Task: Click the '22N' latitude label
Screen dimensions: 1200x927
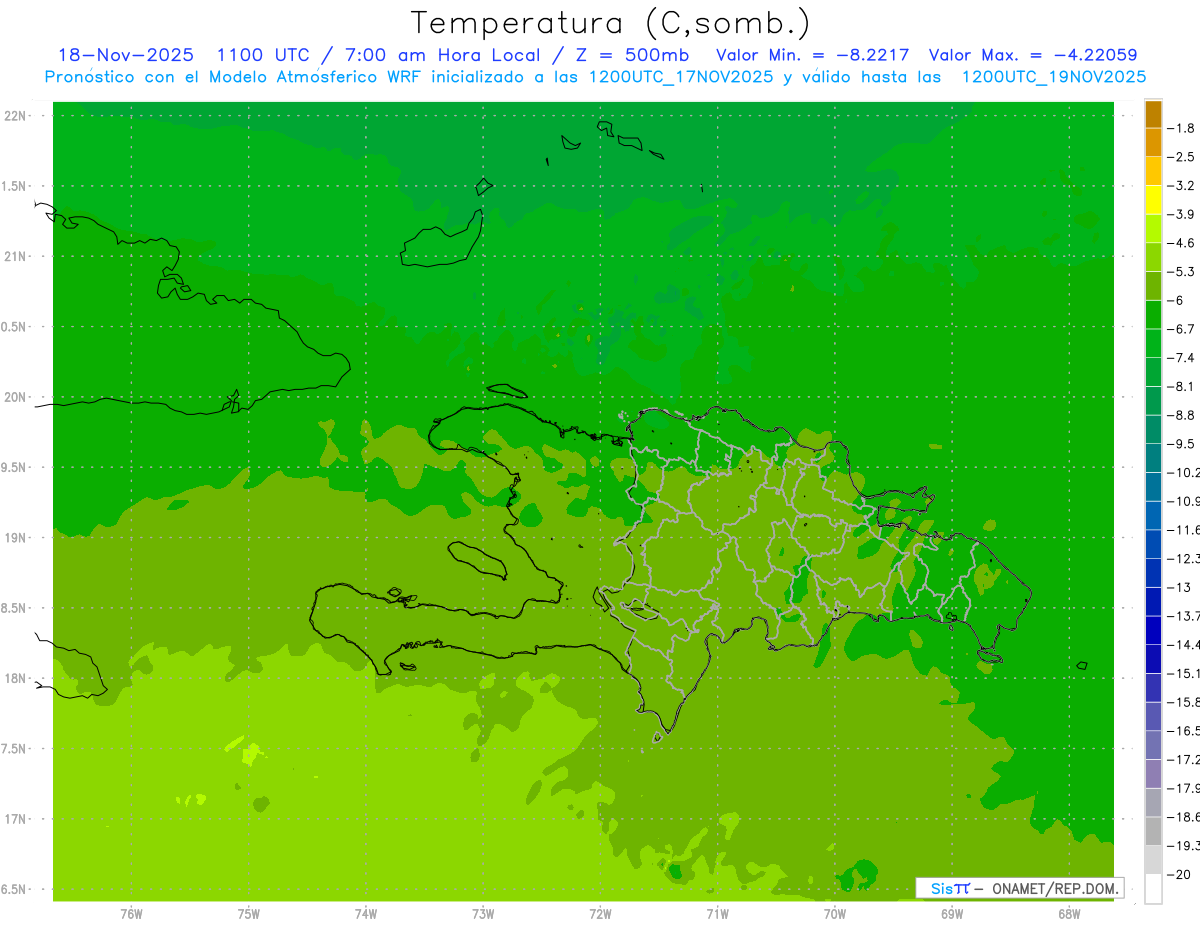Action: 15,116
